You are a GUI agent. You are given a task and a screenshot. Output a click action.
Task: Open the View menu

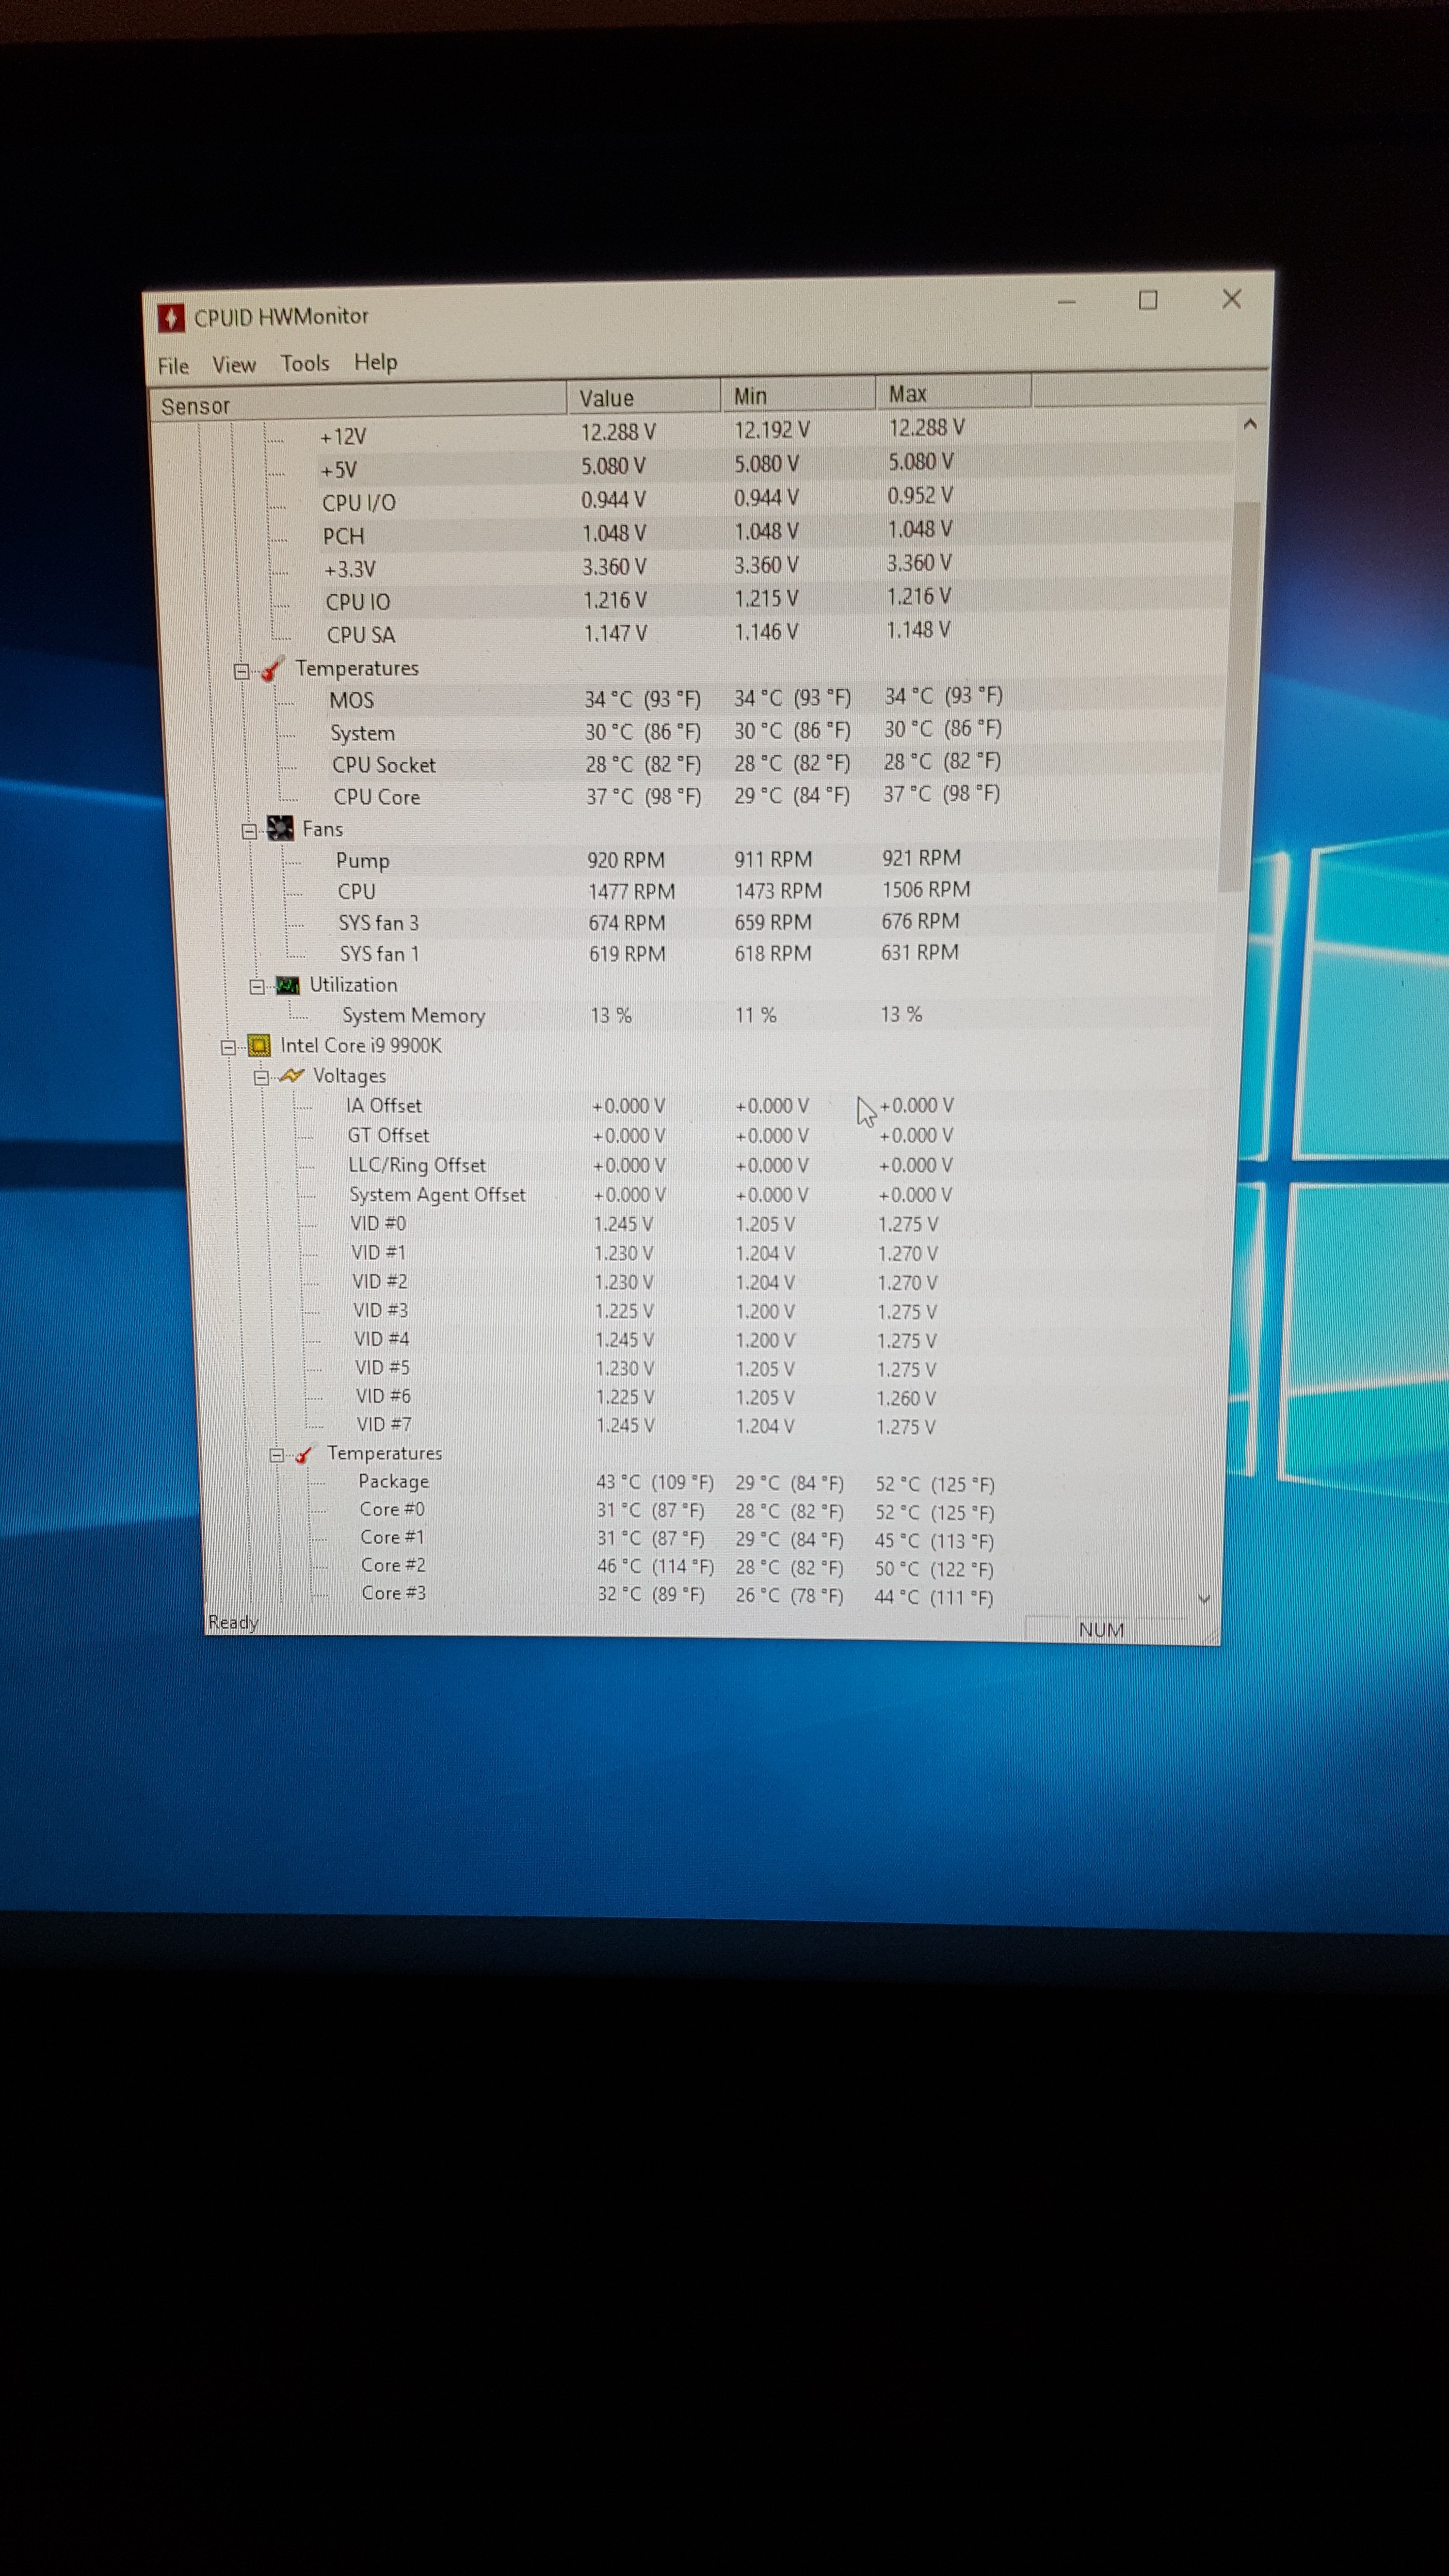pyautogui.click(x=234, y=365)
